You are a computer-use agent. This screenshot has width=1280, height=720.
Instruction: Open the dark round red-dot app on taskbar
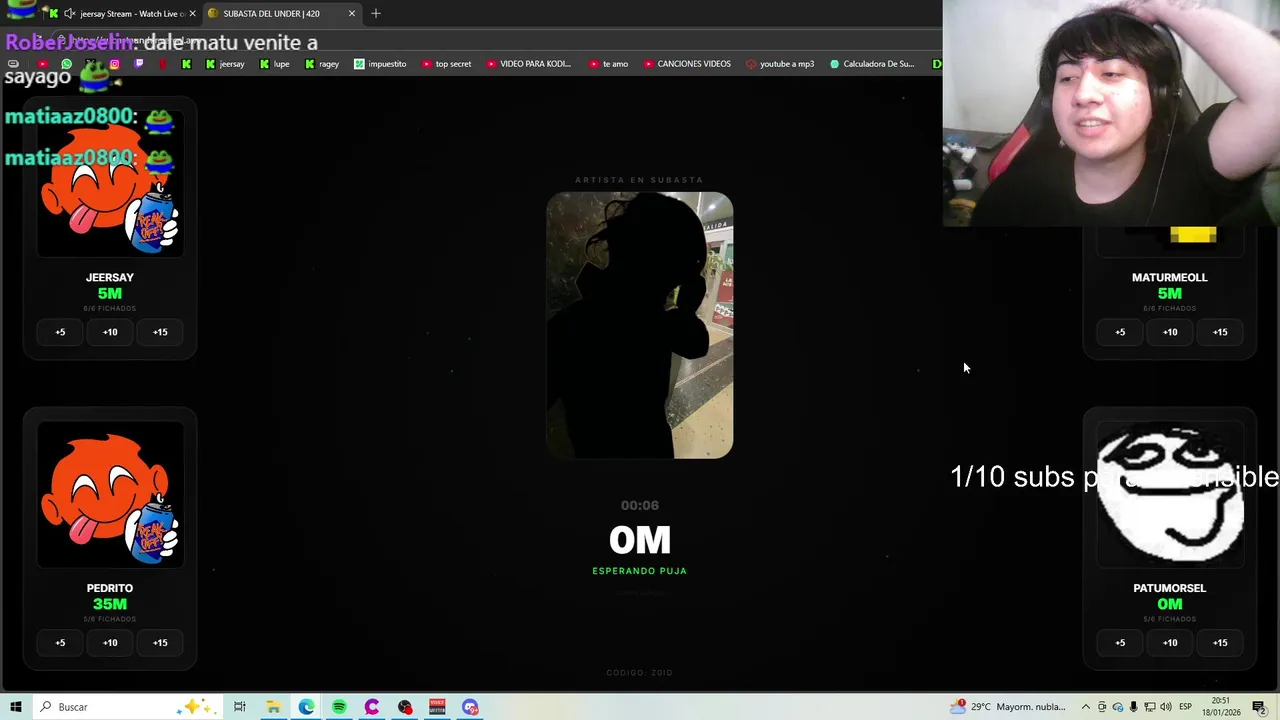405,707
